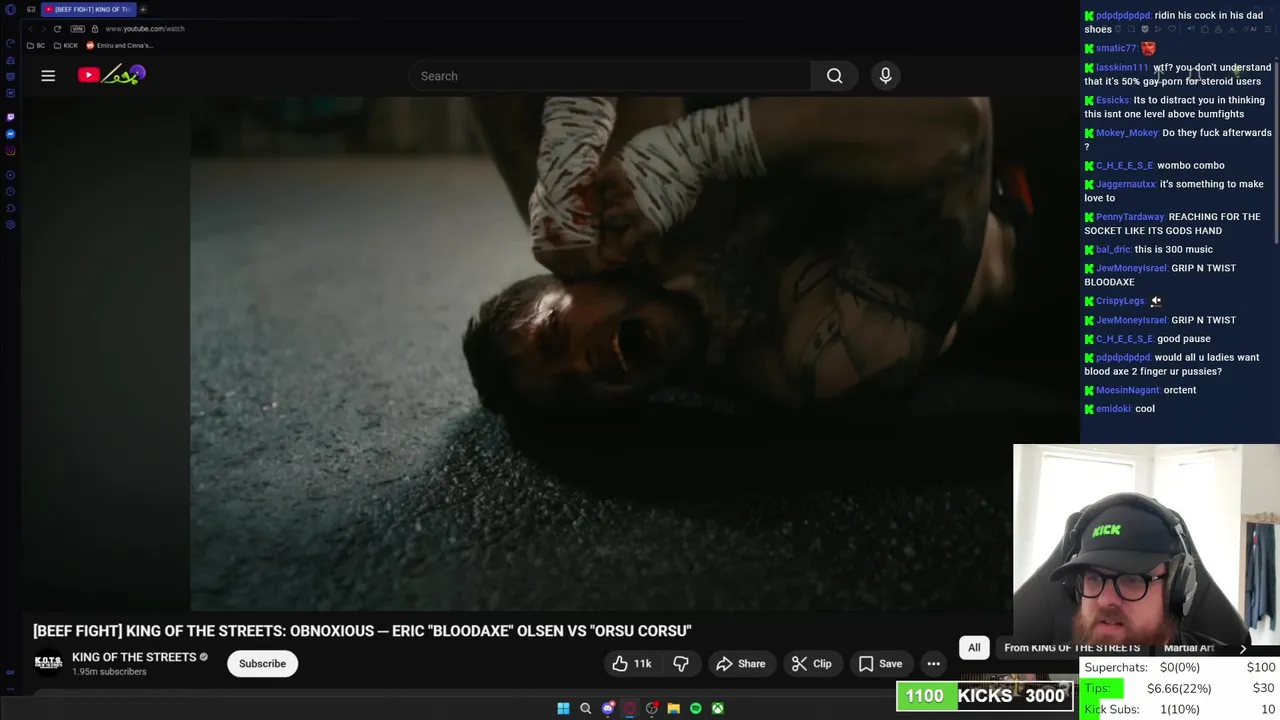Open the YouTube hamburger guide menu
The width and height of the screenshot is (1280, 720).
[48, 76]
